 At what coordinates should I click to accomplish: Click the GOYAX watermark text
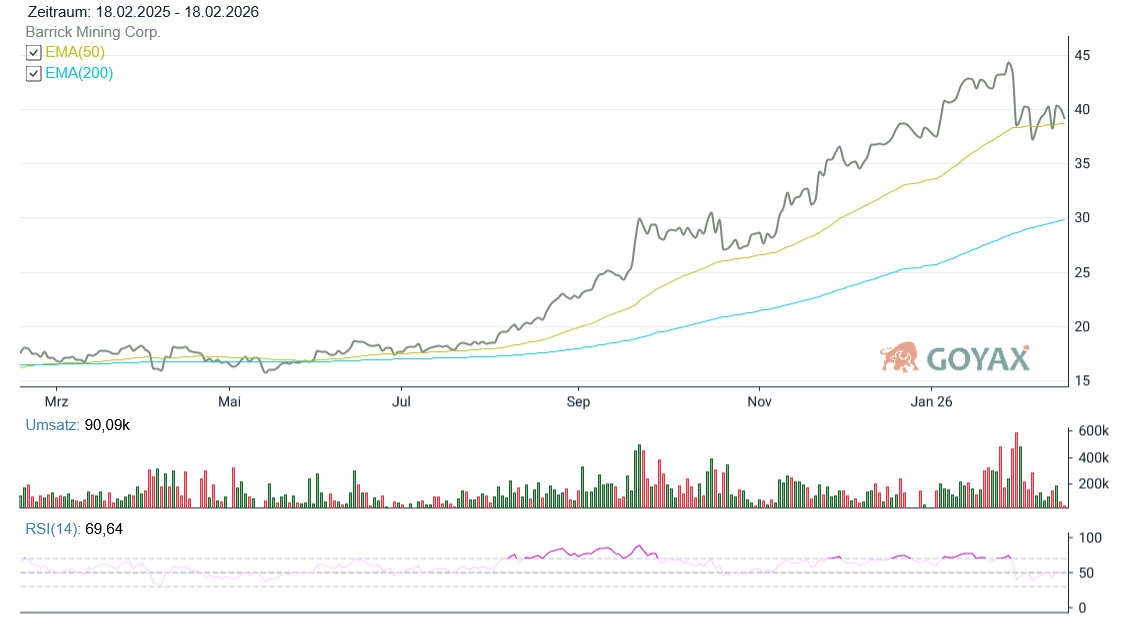click(x=977, y=358)
